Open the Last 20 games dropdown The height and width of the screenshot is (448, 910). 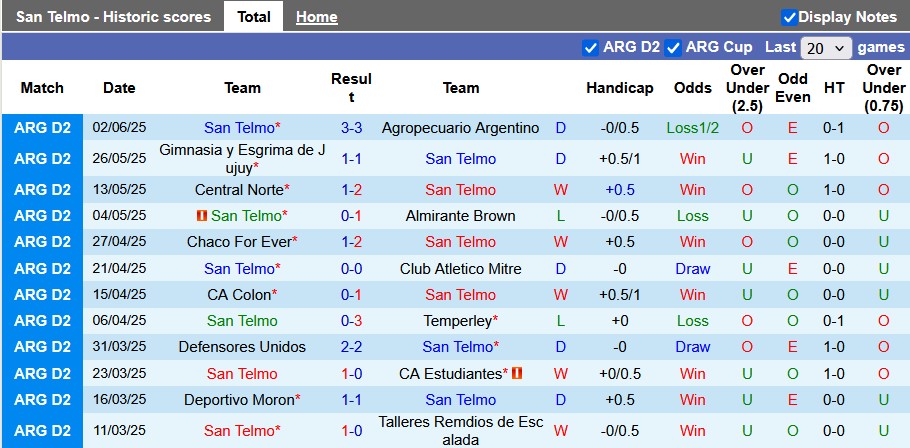pos(826,48)
